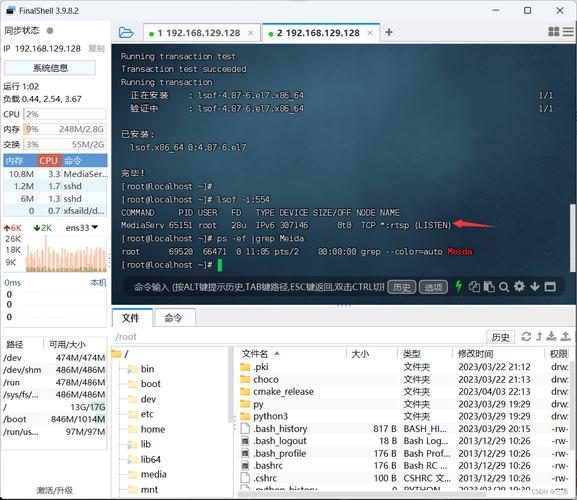Click the lightning quick-command icon
The height and width of the screenshot is (500, 577).
coord(459,286)
